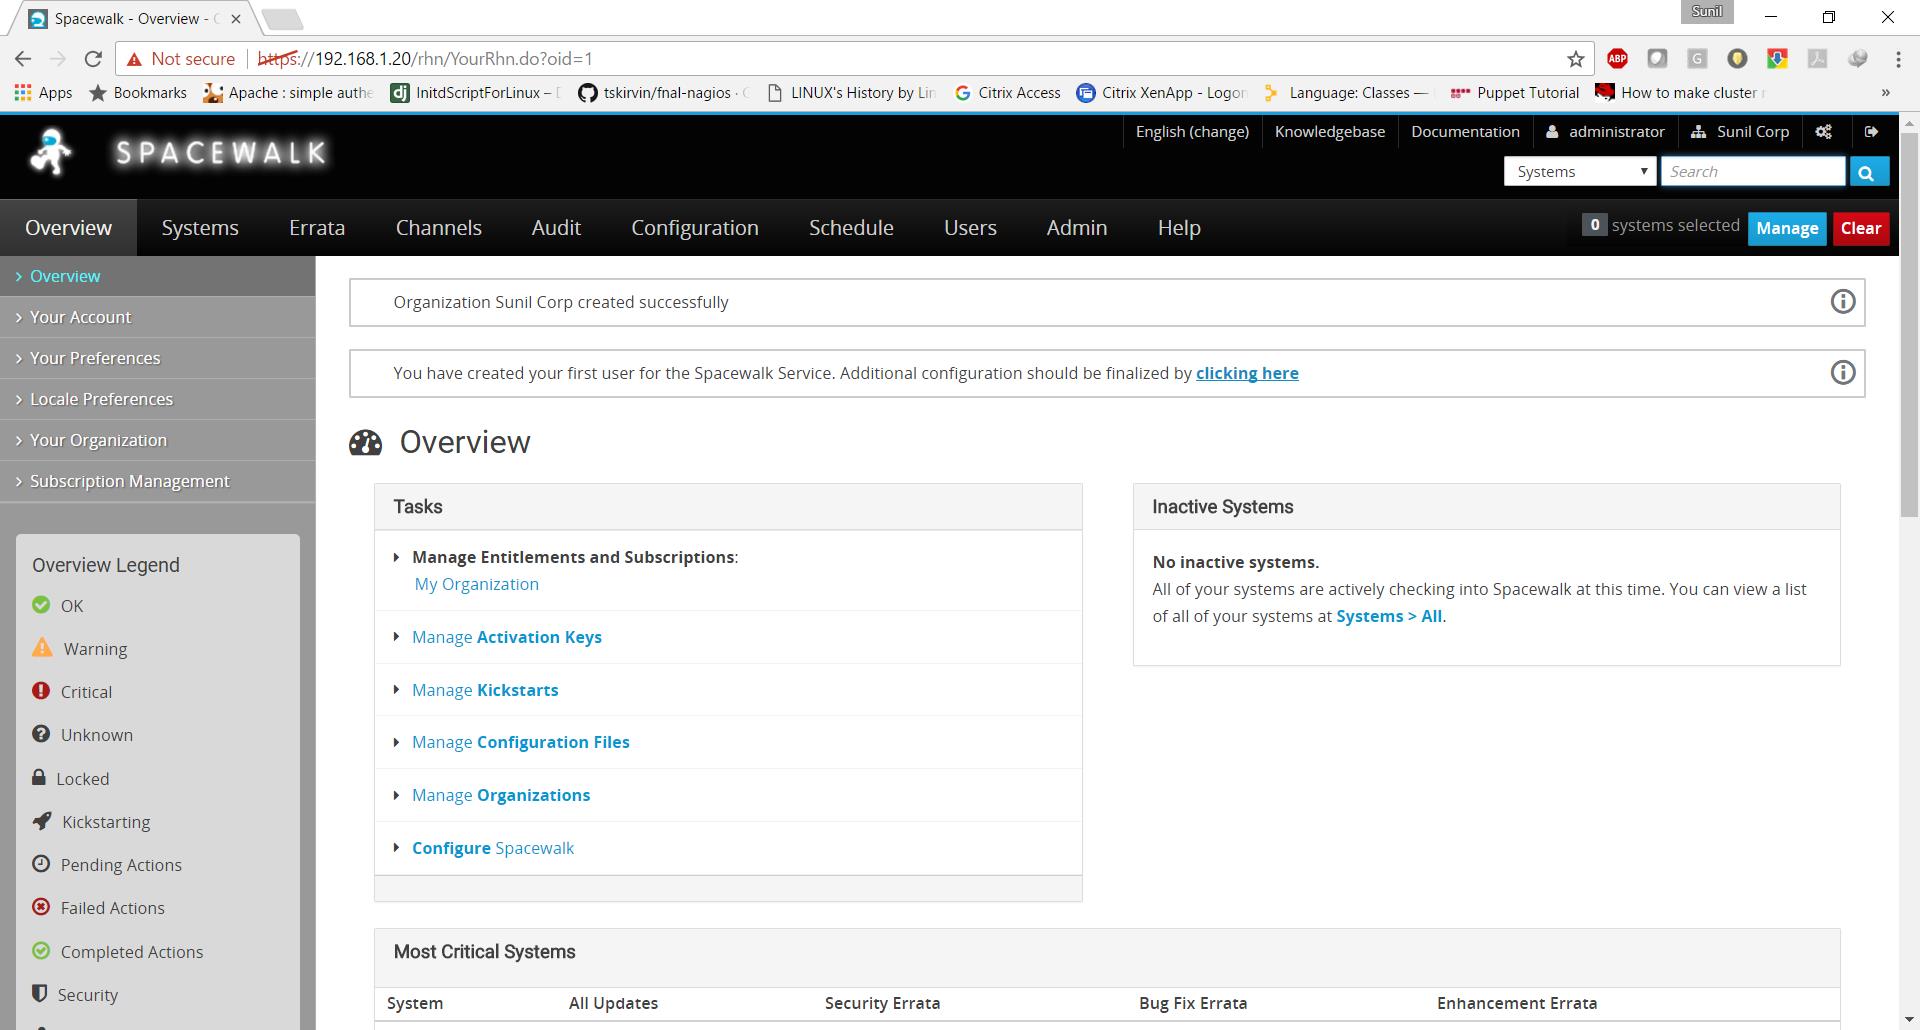
Task: Open the Apps bookmarks shortcut
Action: click(x=42, y=93)
